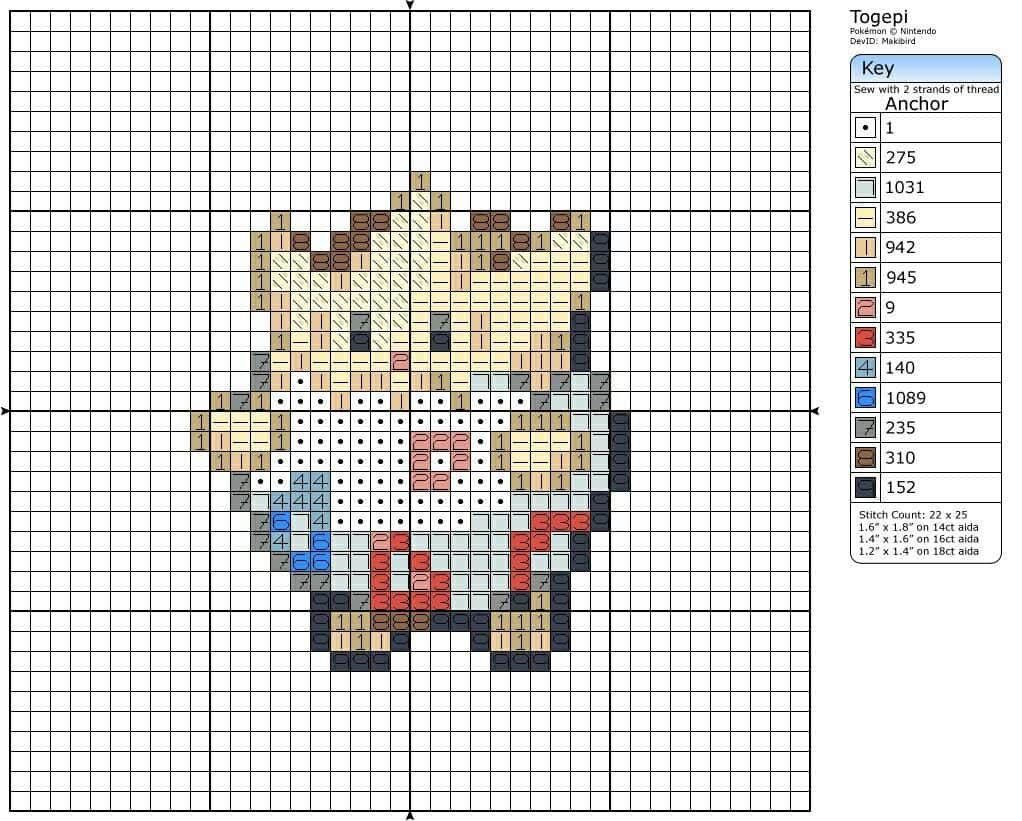Click the thread number 310 in the key
This screenshot has height=821, width=1022.
pyautogui.click(x=900, y=458)
